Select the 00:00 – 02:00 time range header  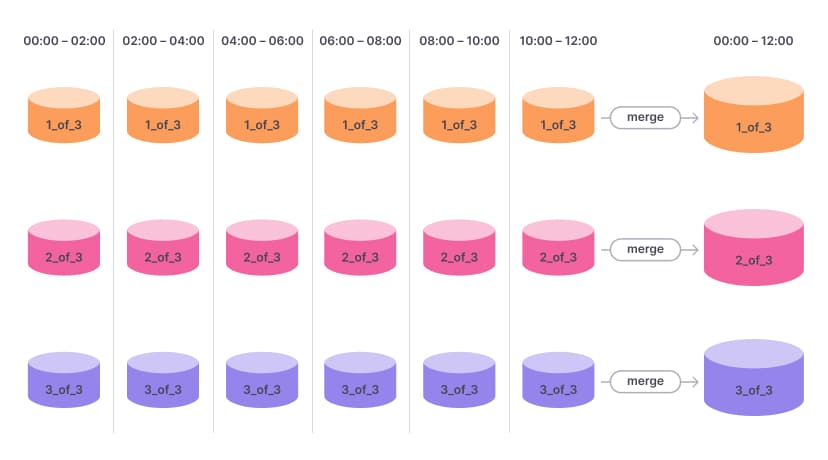pyautogui.click(x=64, y=41)
